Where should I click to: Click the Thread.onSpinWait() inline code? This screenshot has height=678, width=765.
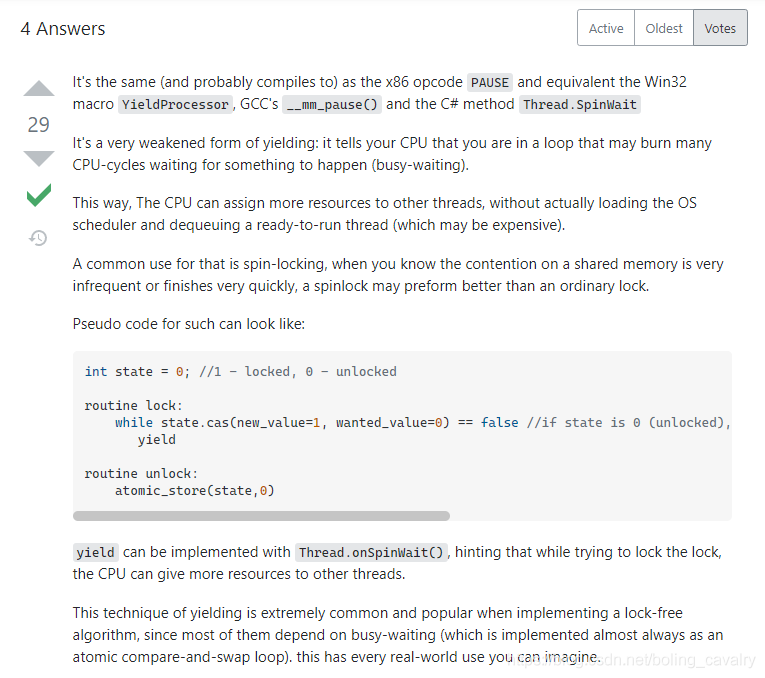(371, 552)
